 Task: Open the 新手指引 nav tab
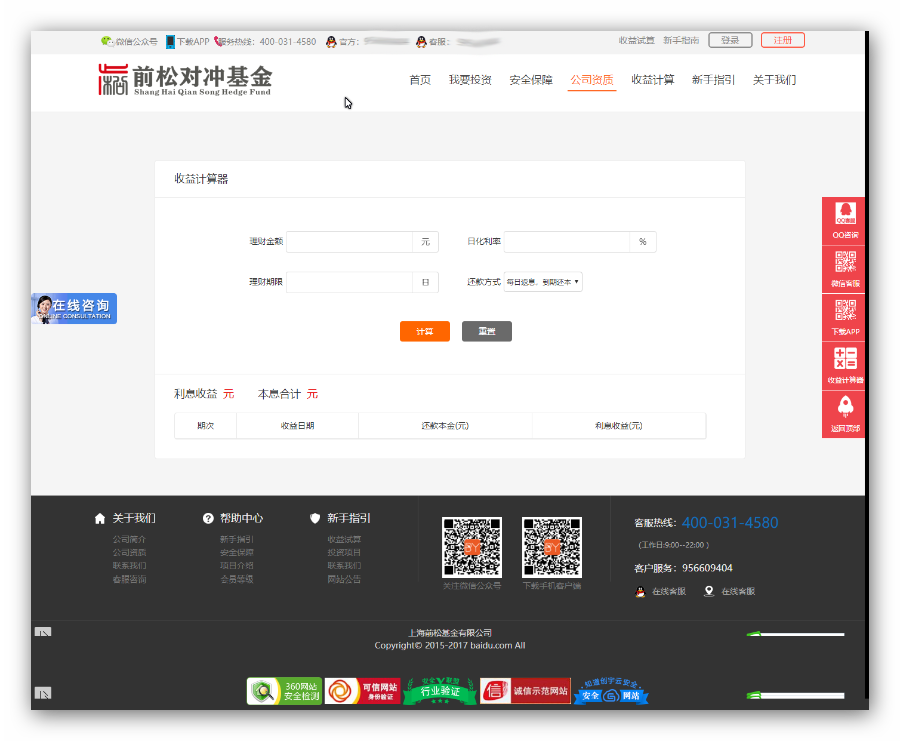pos(713,80)
